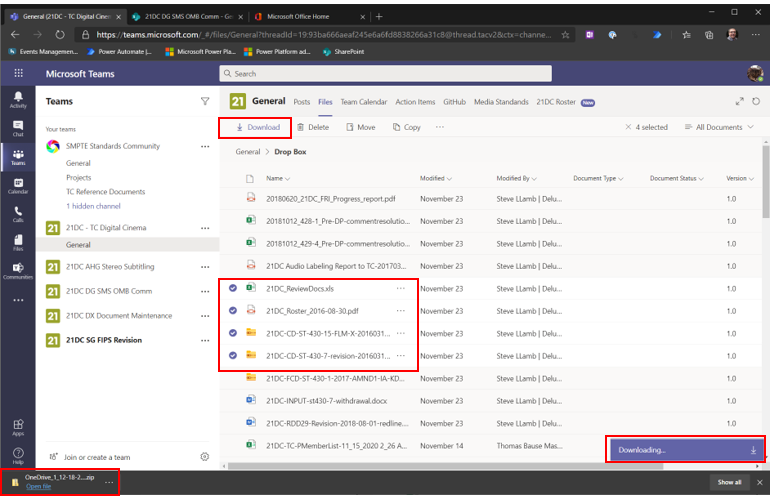Open Chat in the left rail

tap(18, 128)
